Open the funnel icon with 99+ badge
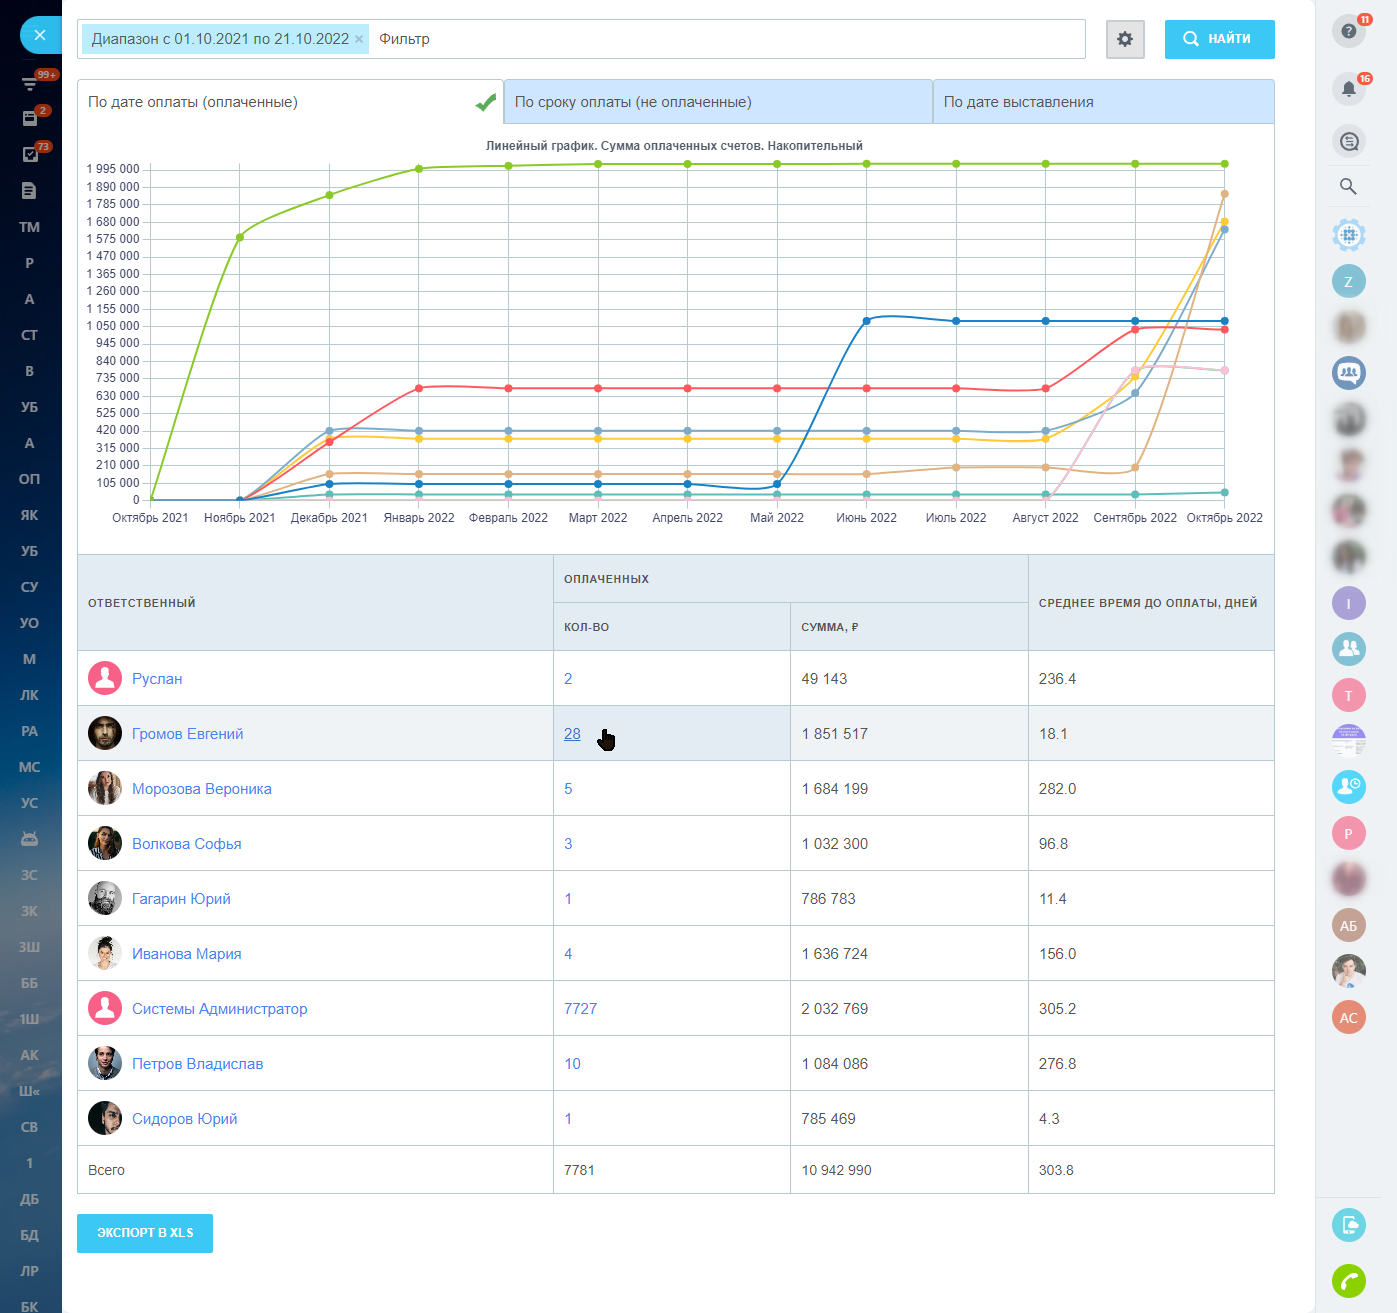 pos(30,83)
